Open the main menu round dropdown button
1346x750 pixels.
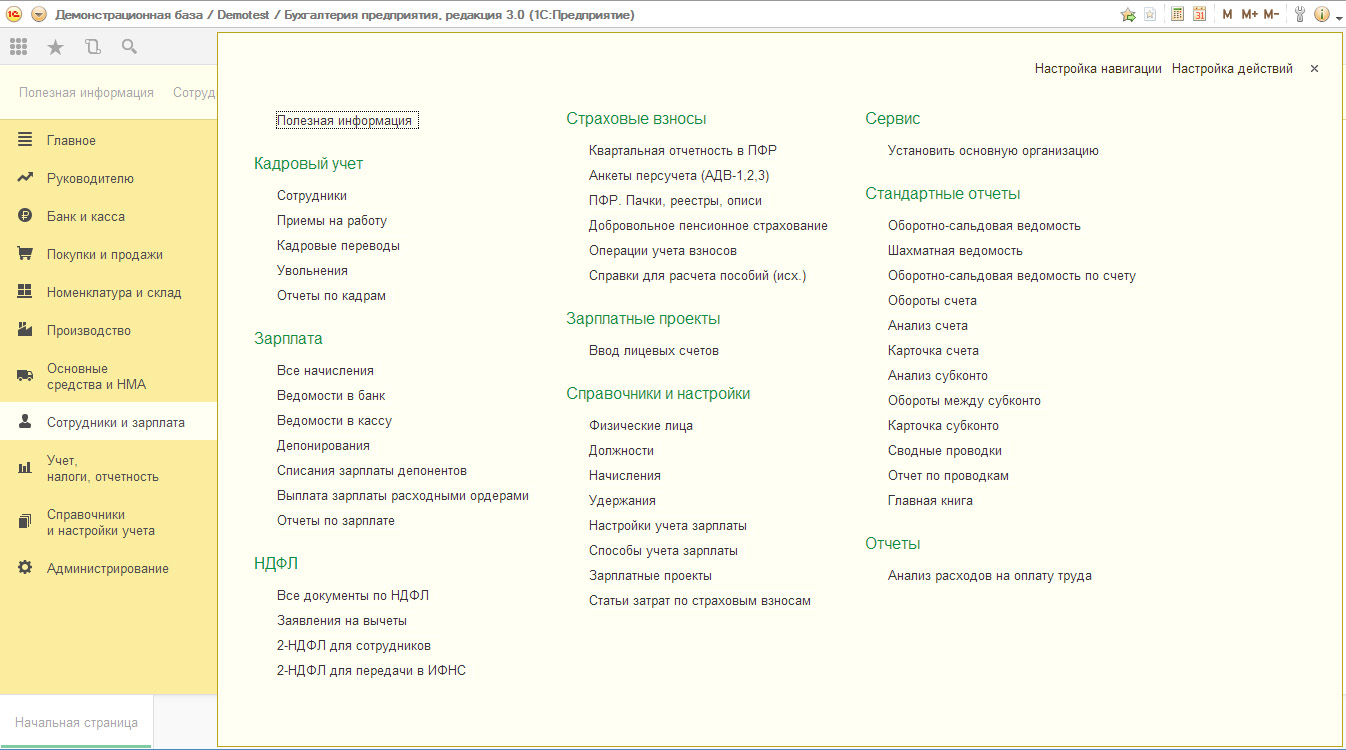click(x=38, y=14)
